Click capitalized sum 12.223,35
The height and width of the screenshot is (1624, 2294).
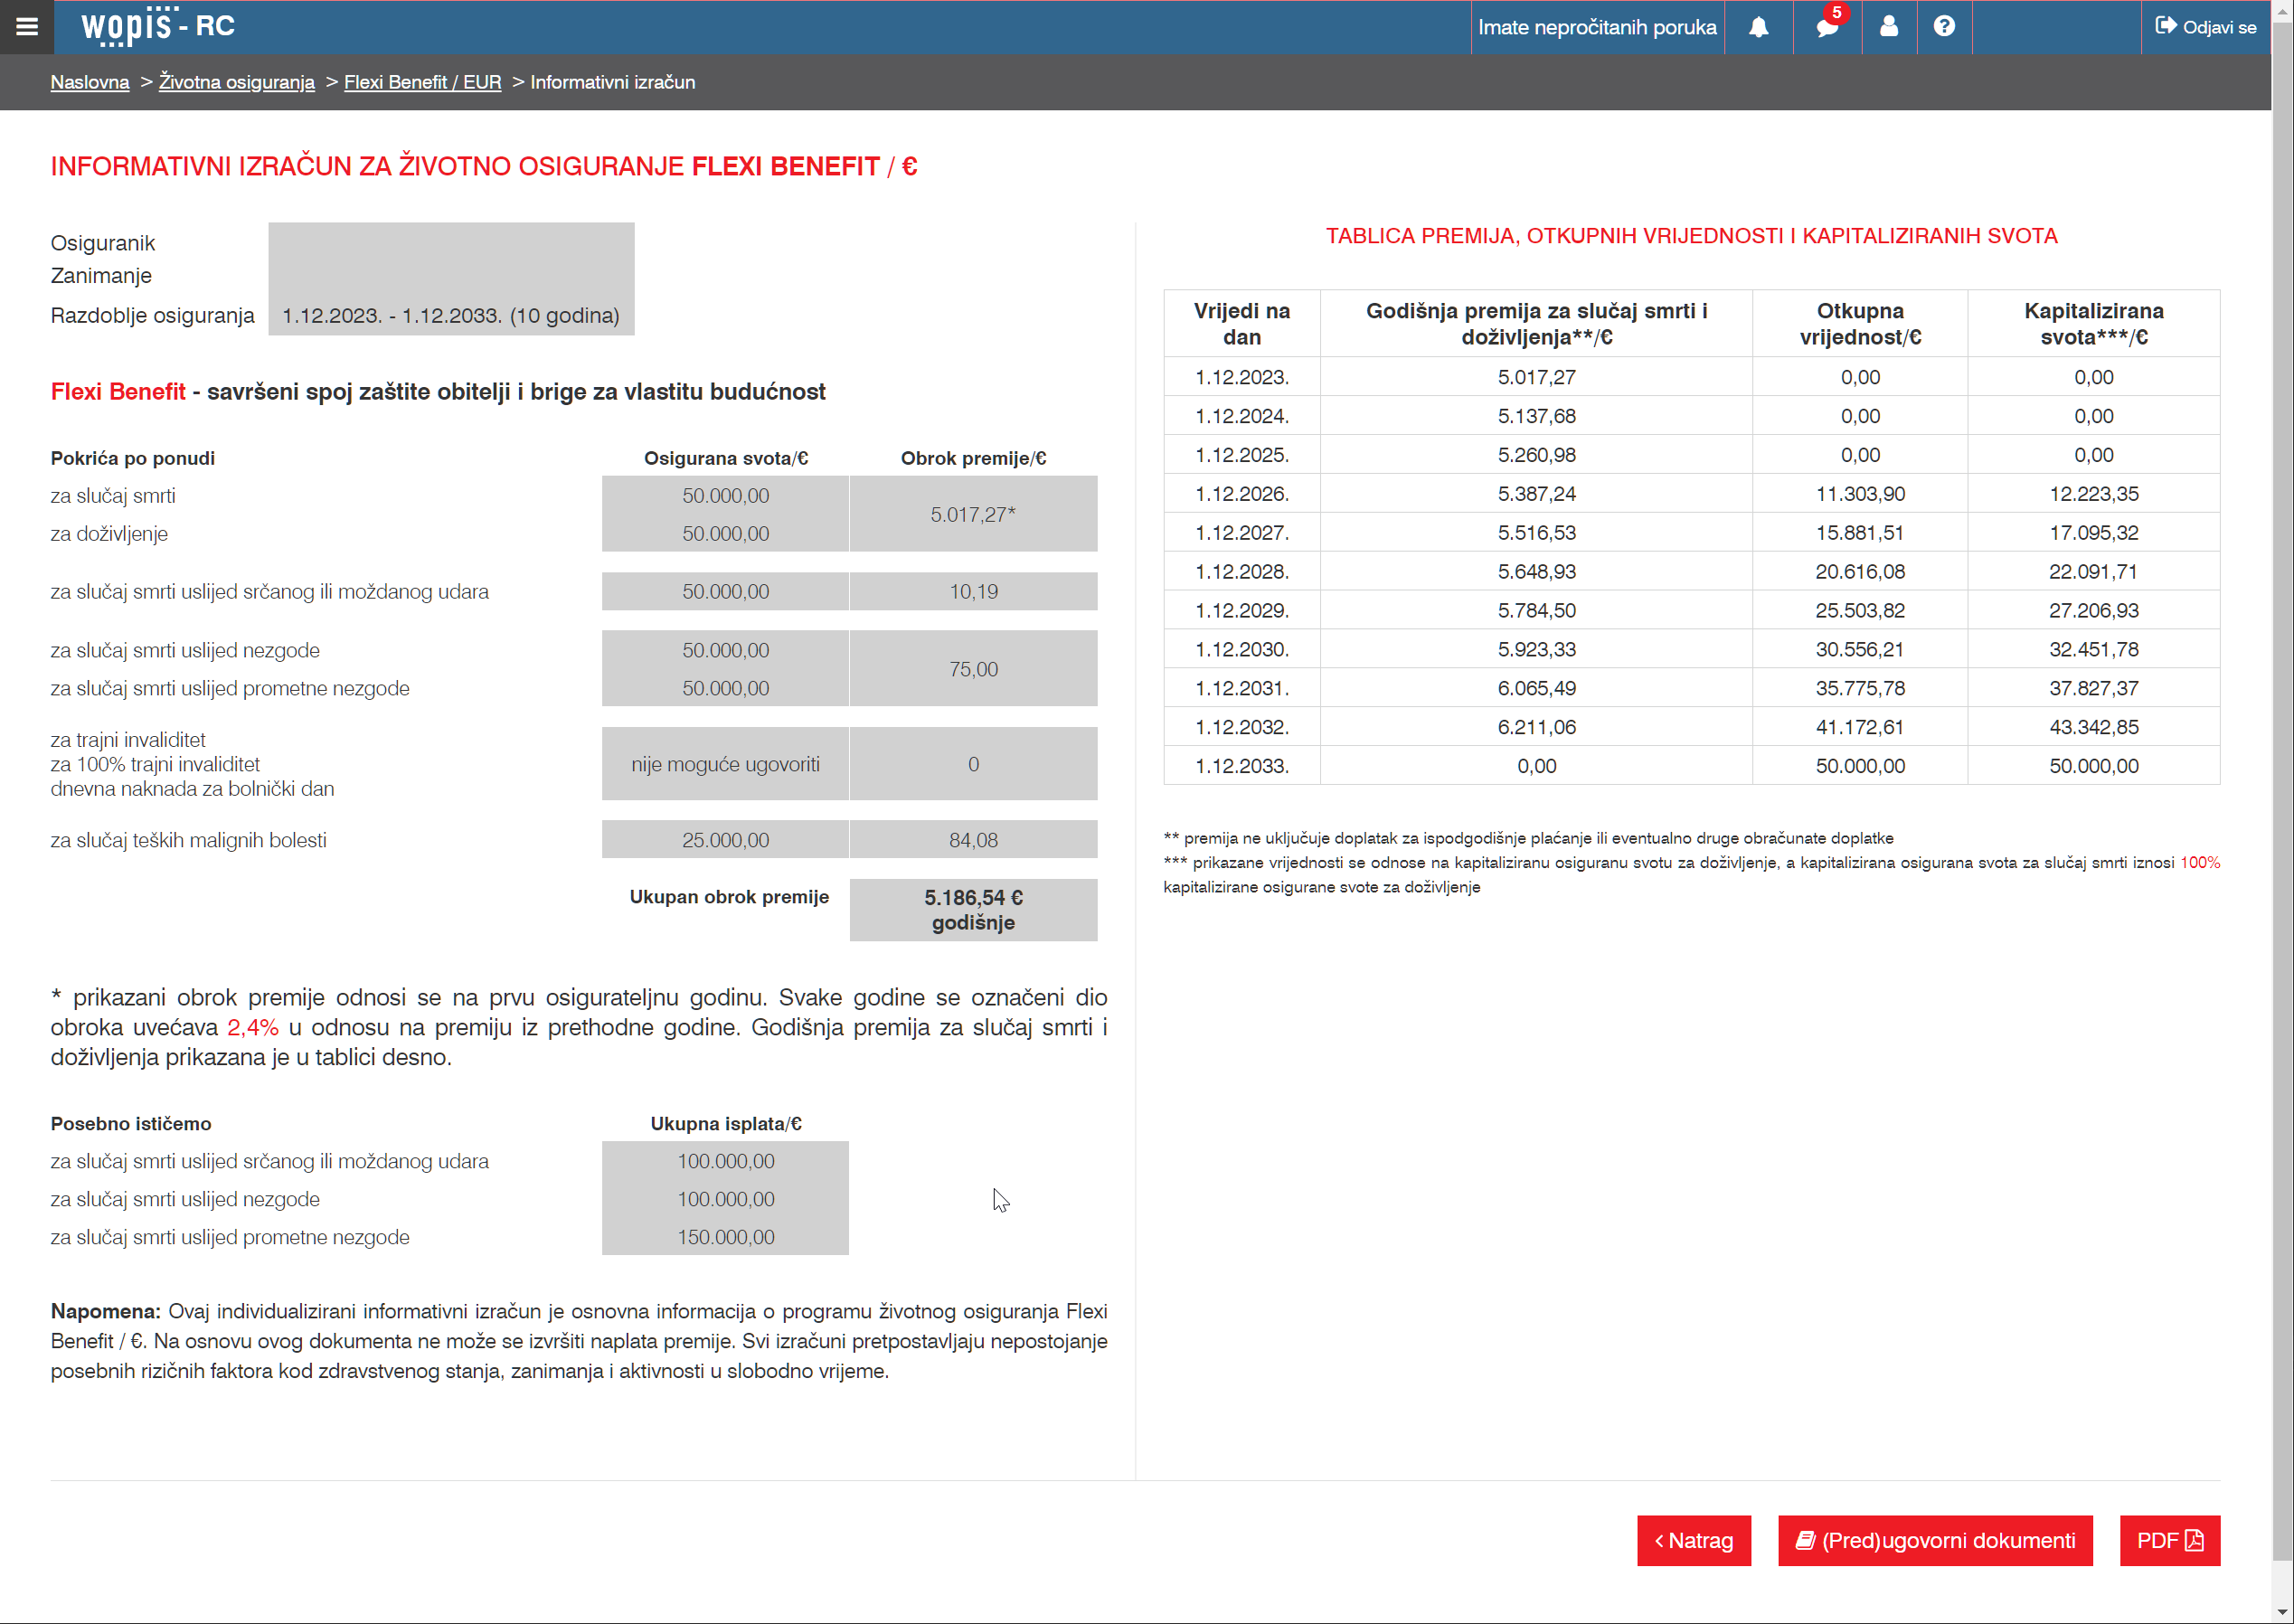point(2093,494)
